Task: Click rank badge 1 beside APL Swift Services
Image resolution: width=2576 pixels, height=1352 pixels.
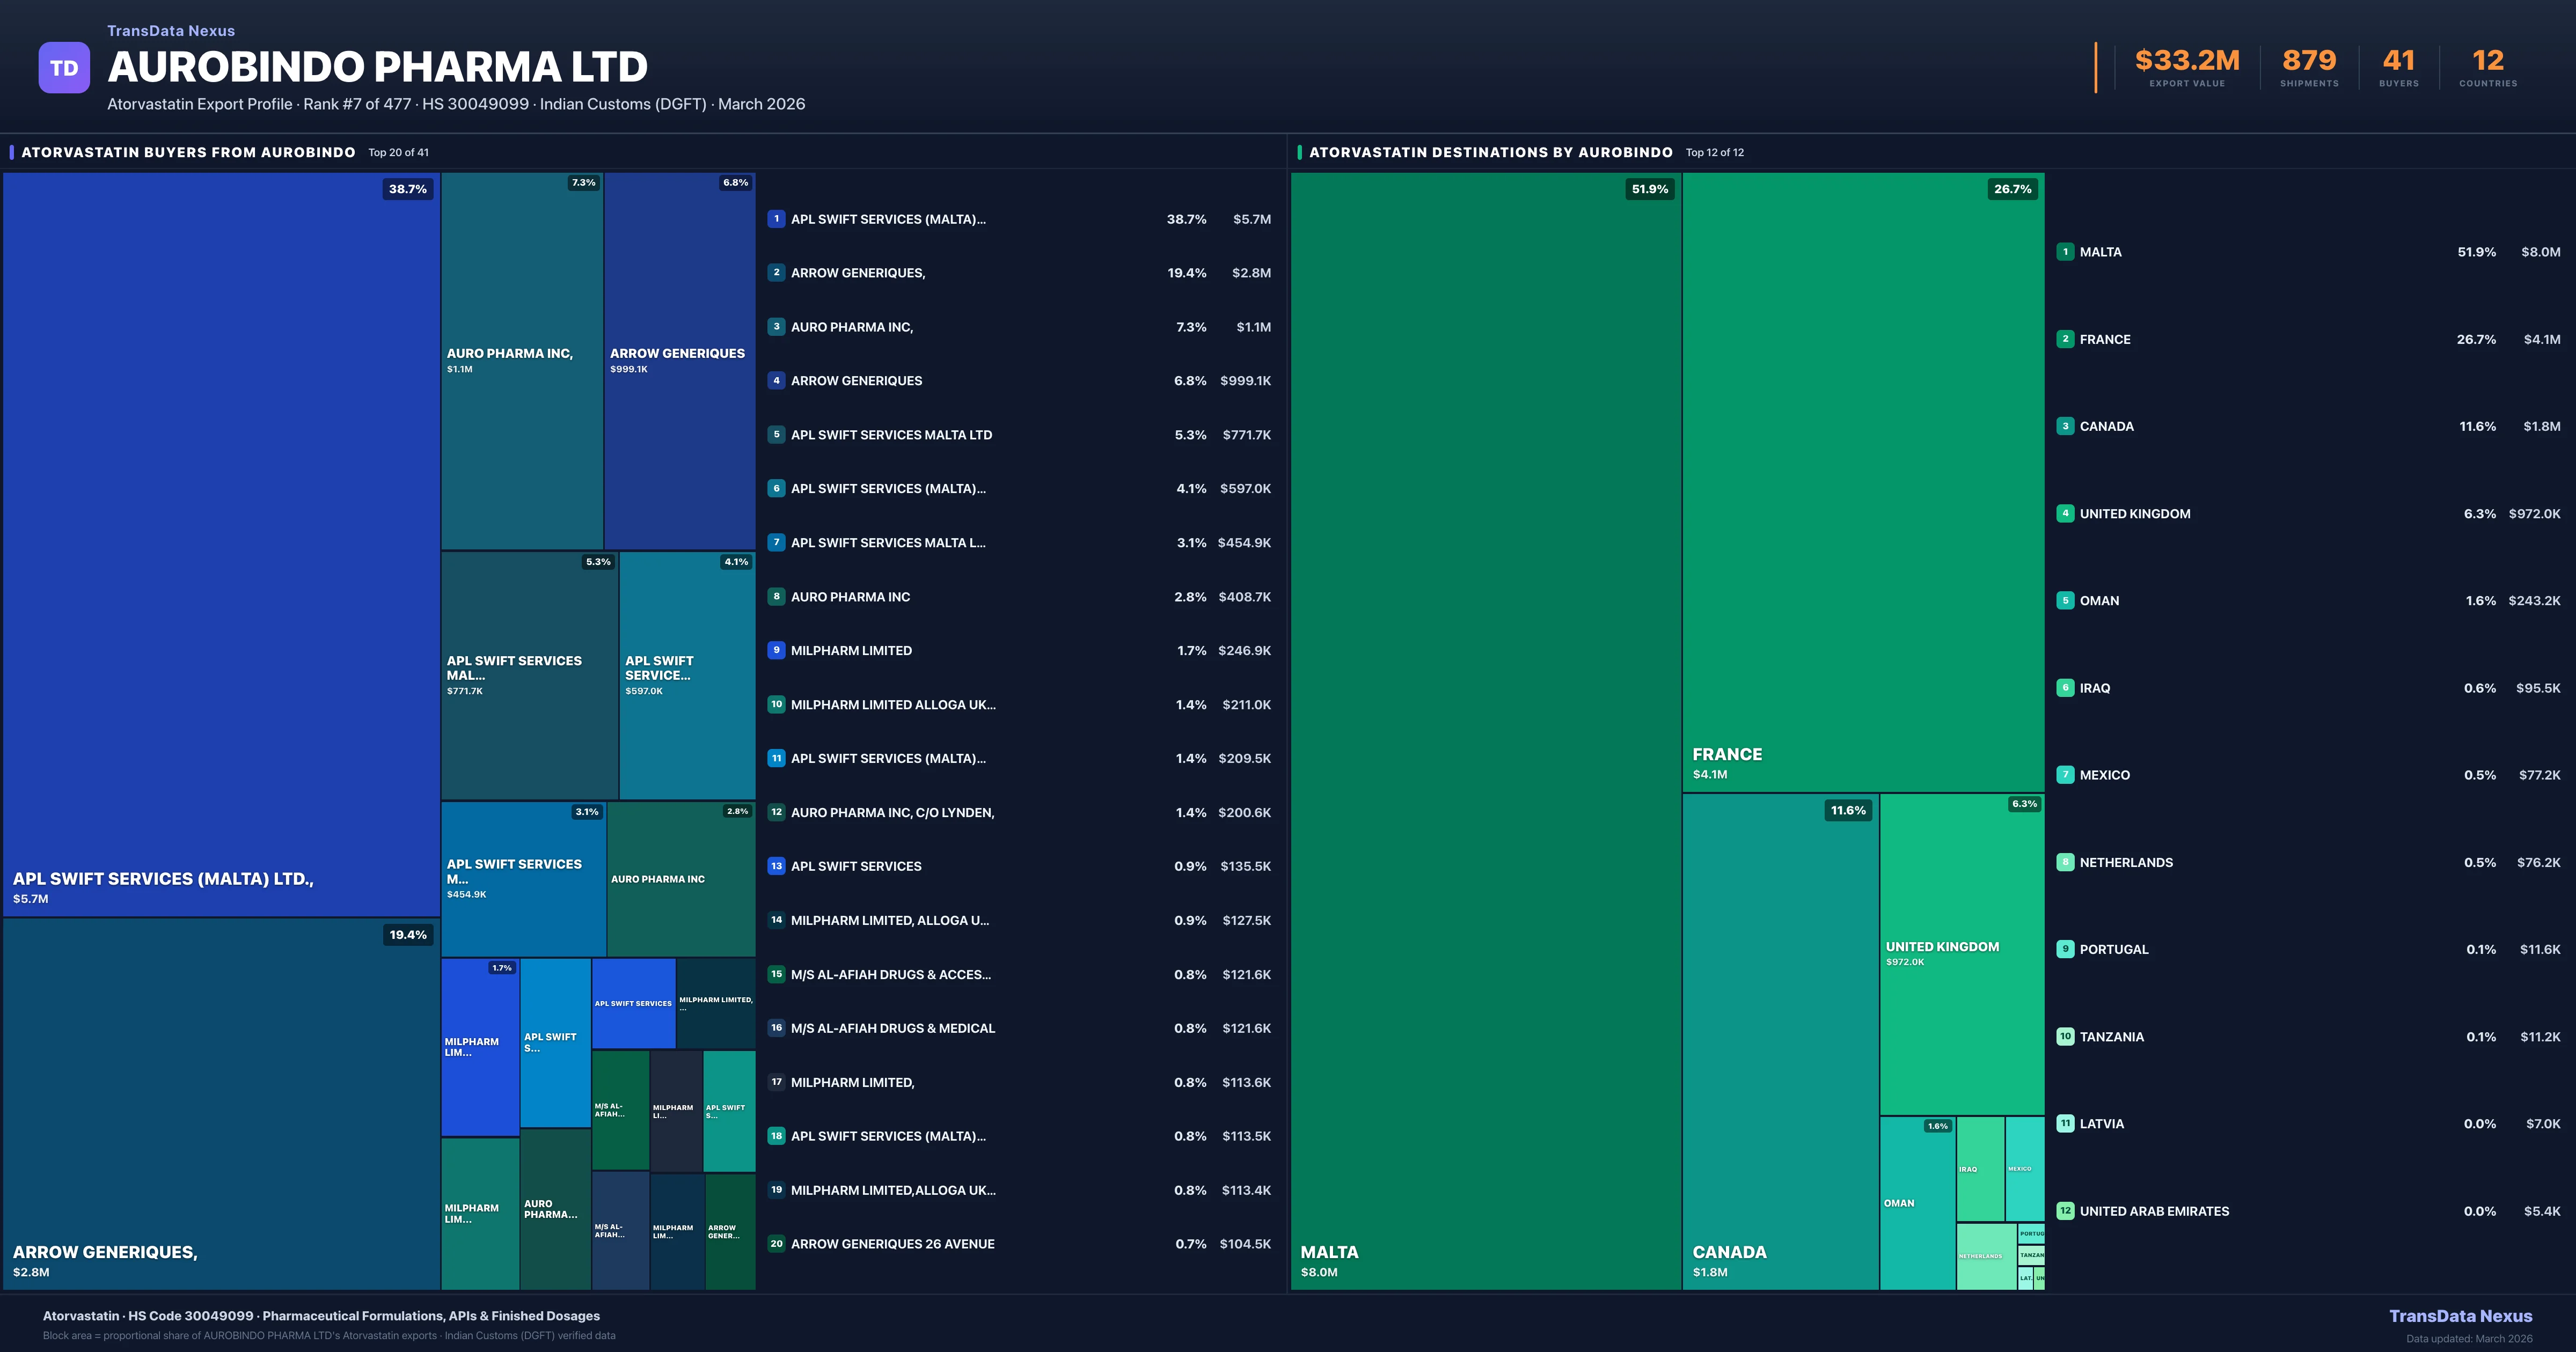Action: click(x=776, y=219)
